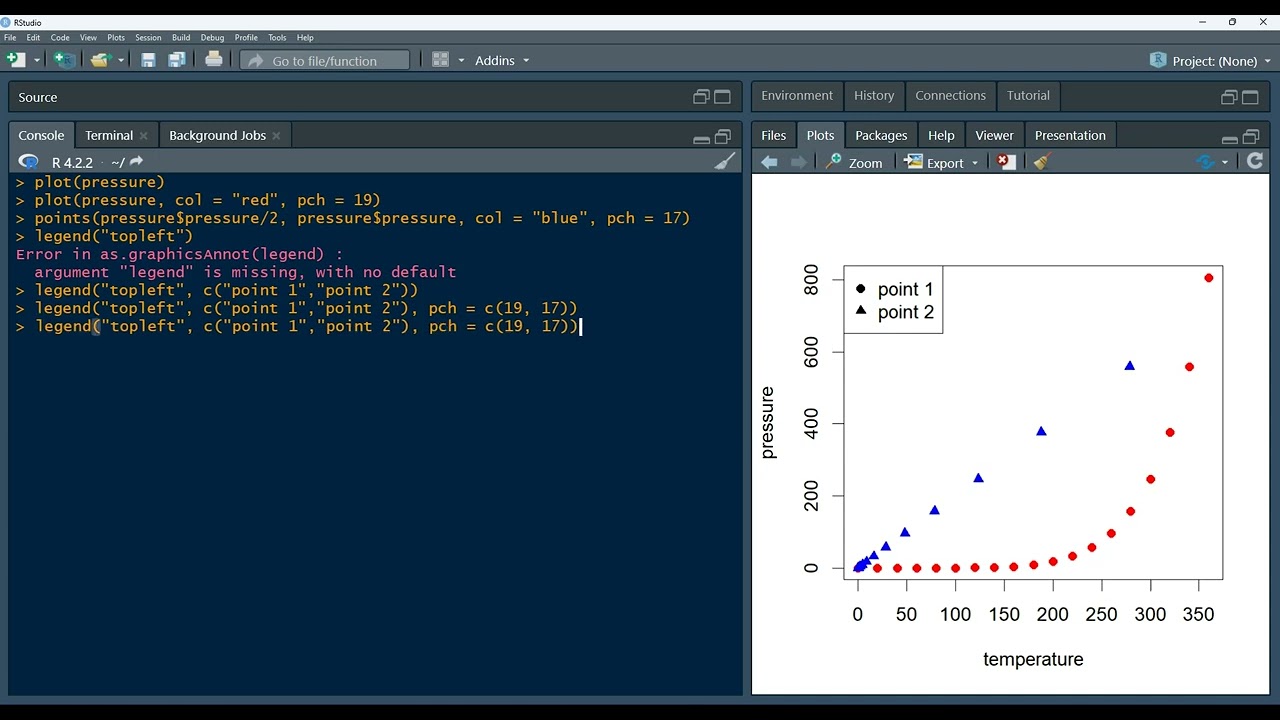Minimize the Console pane

[701, 138]
